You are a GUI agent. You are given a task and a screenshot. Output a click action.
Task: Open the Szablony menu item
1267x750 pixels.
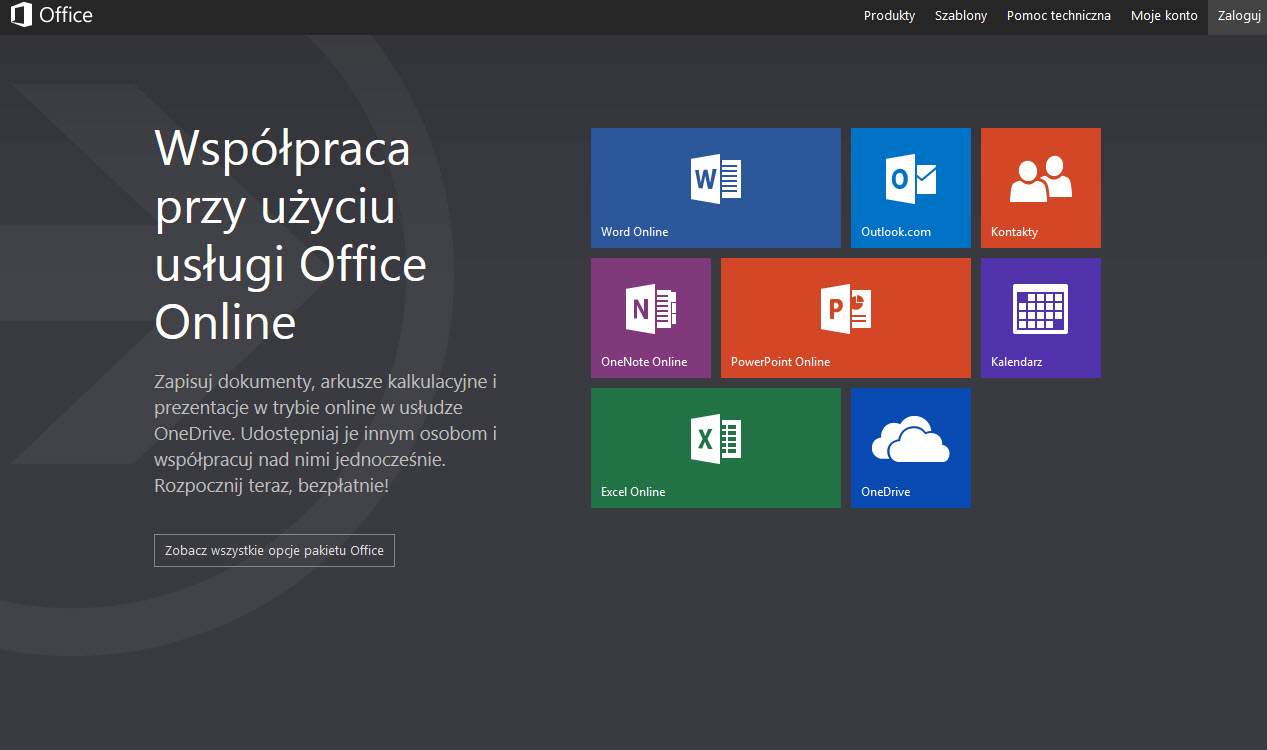[960, 16]
